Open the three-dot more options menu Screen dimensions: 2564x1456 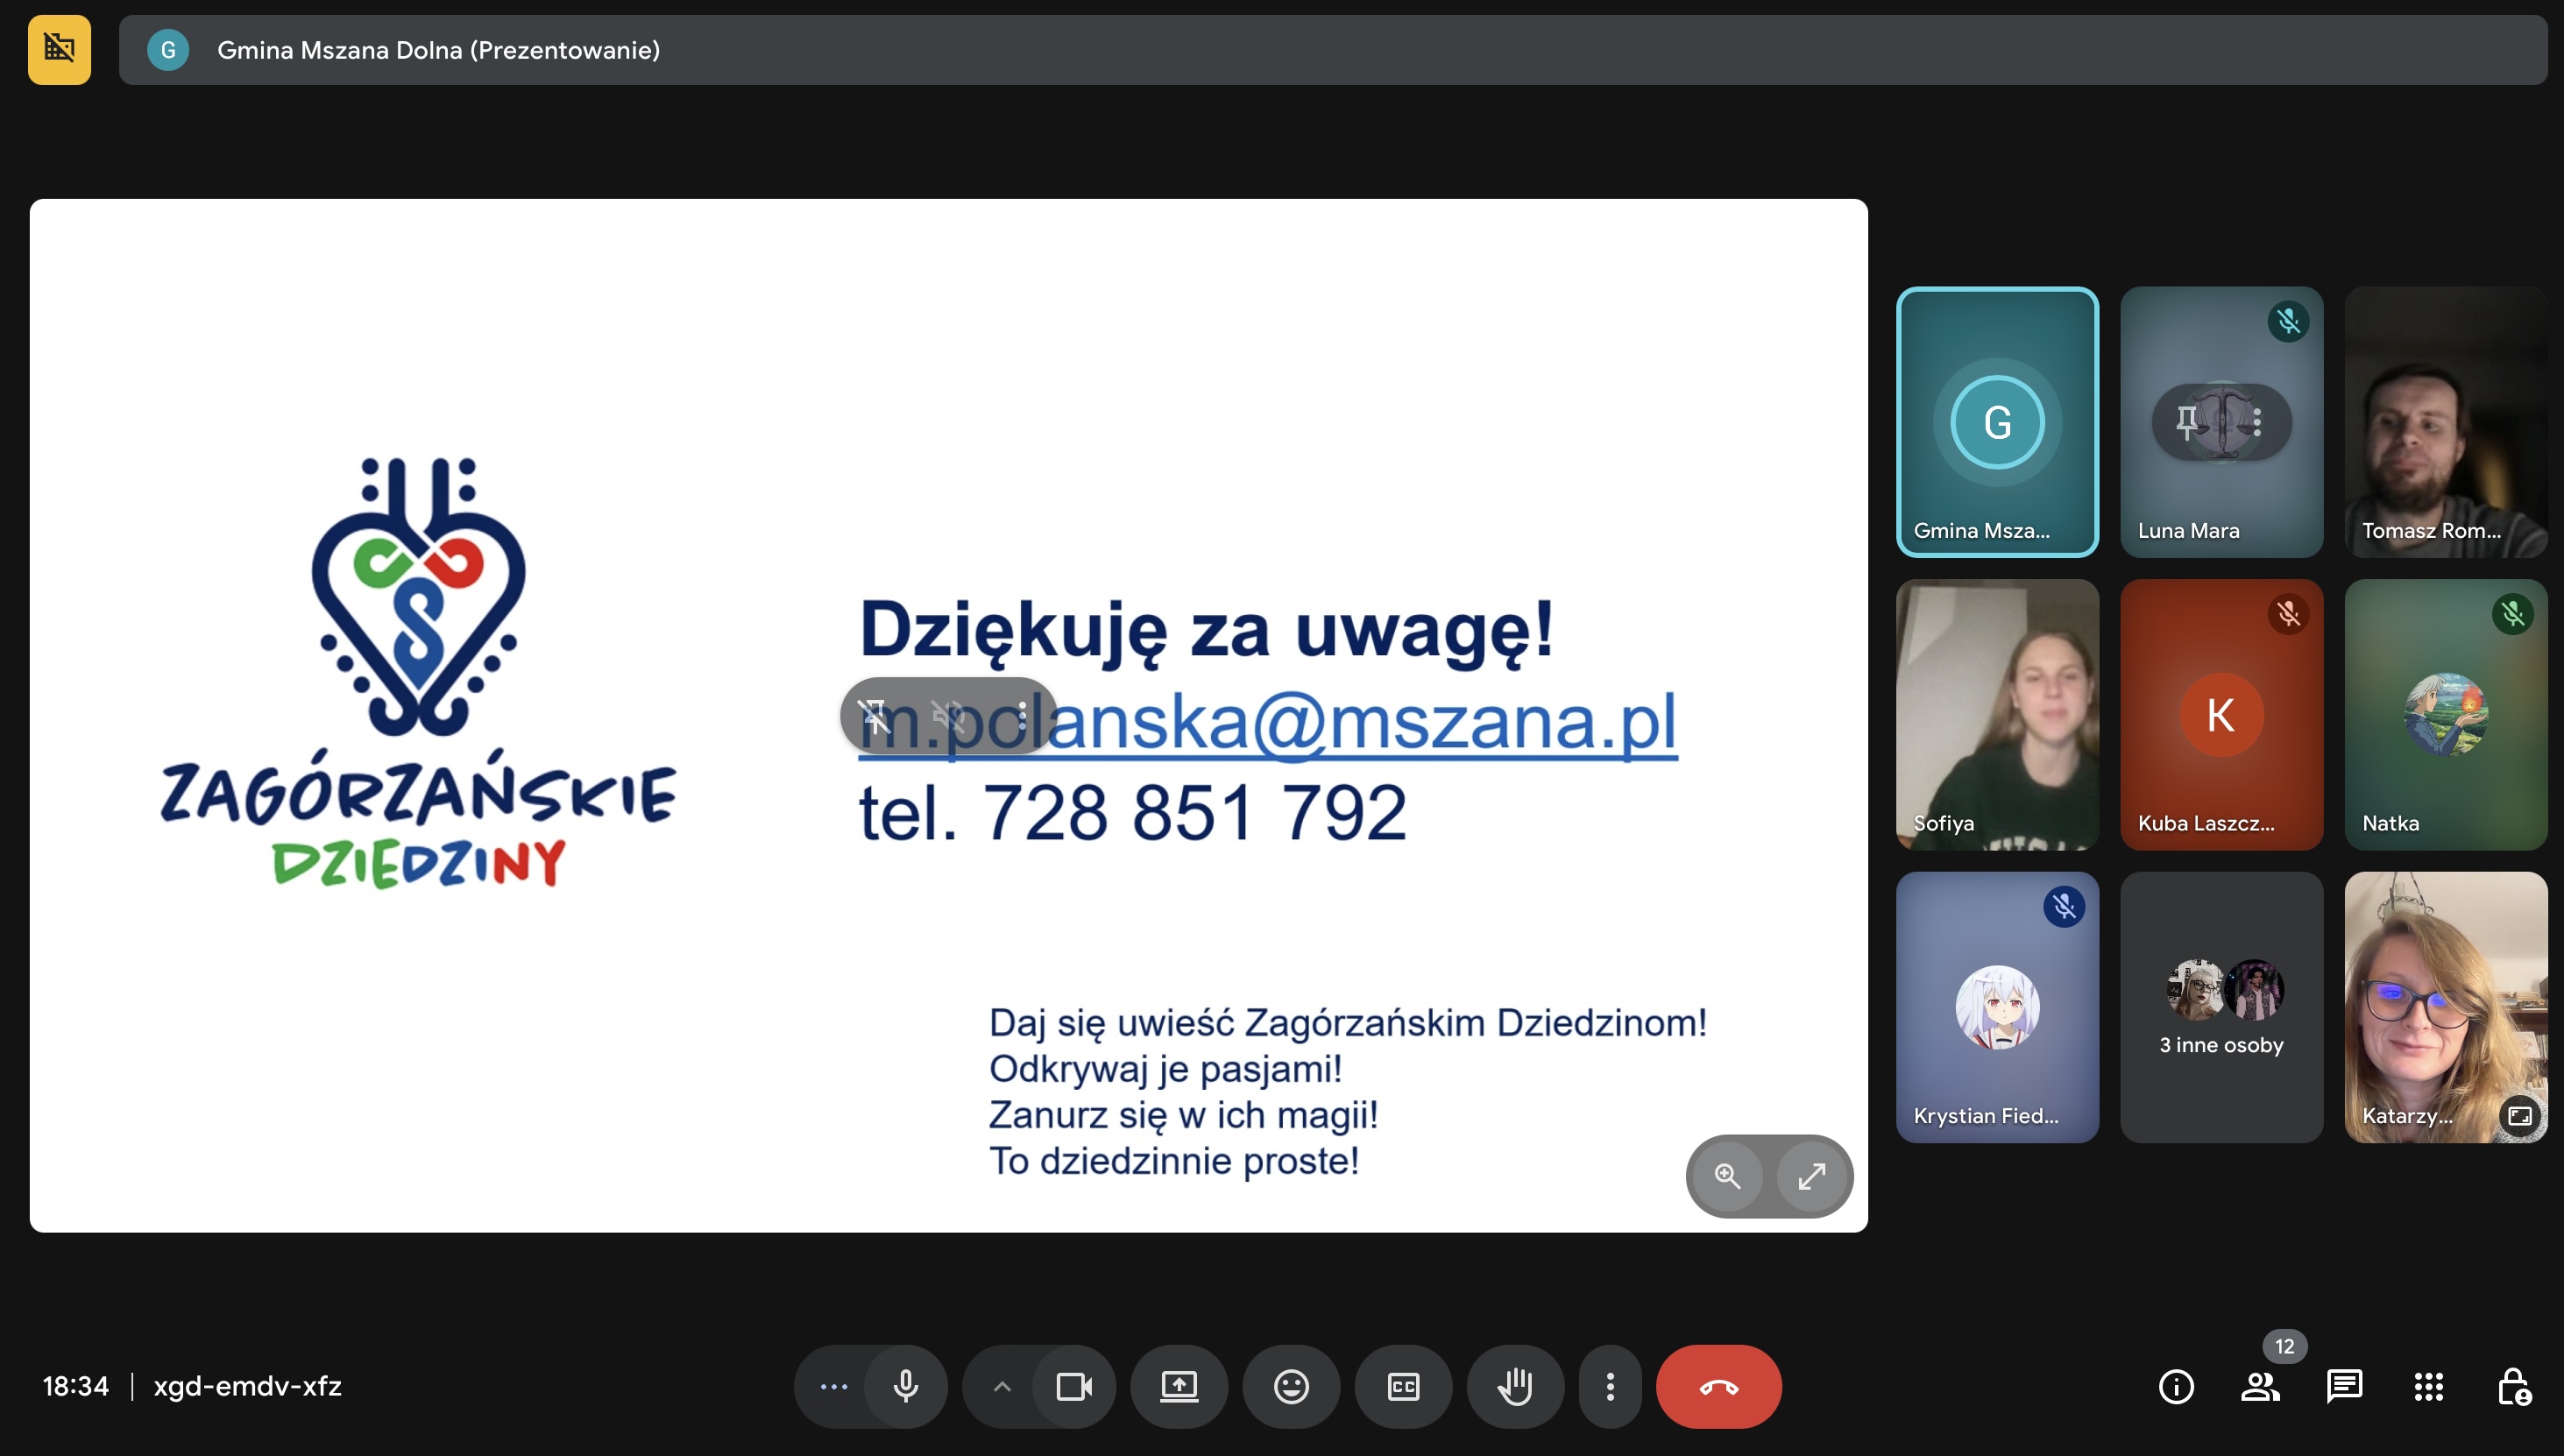[1610, 1386]
